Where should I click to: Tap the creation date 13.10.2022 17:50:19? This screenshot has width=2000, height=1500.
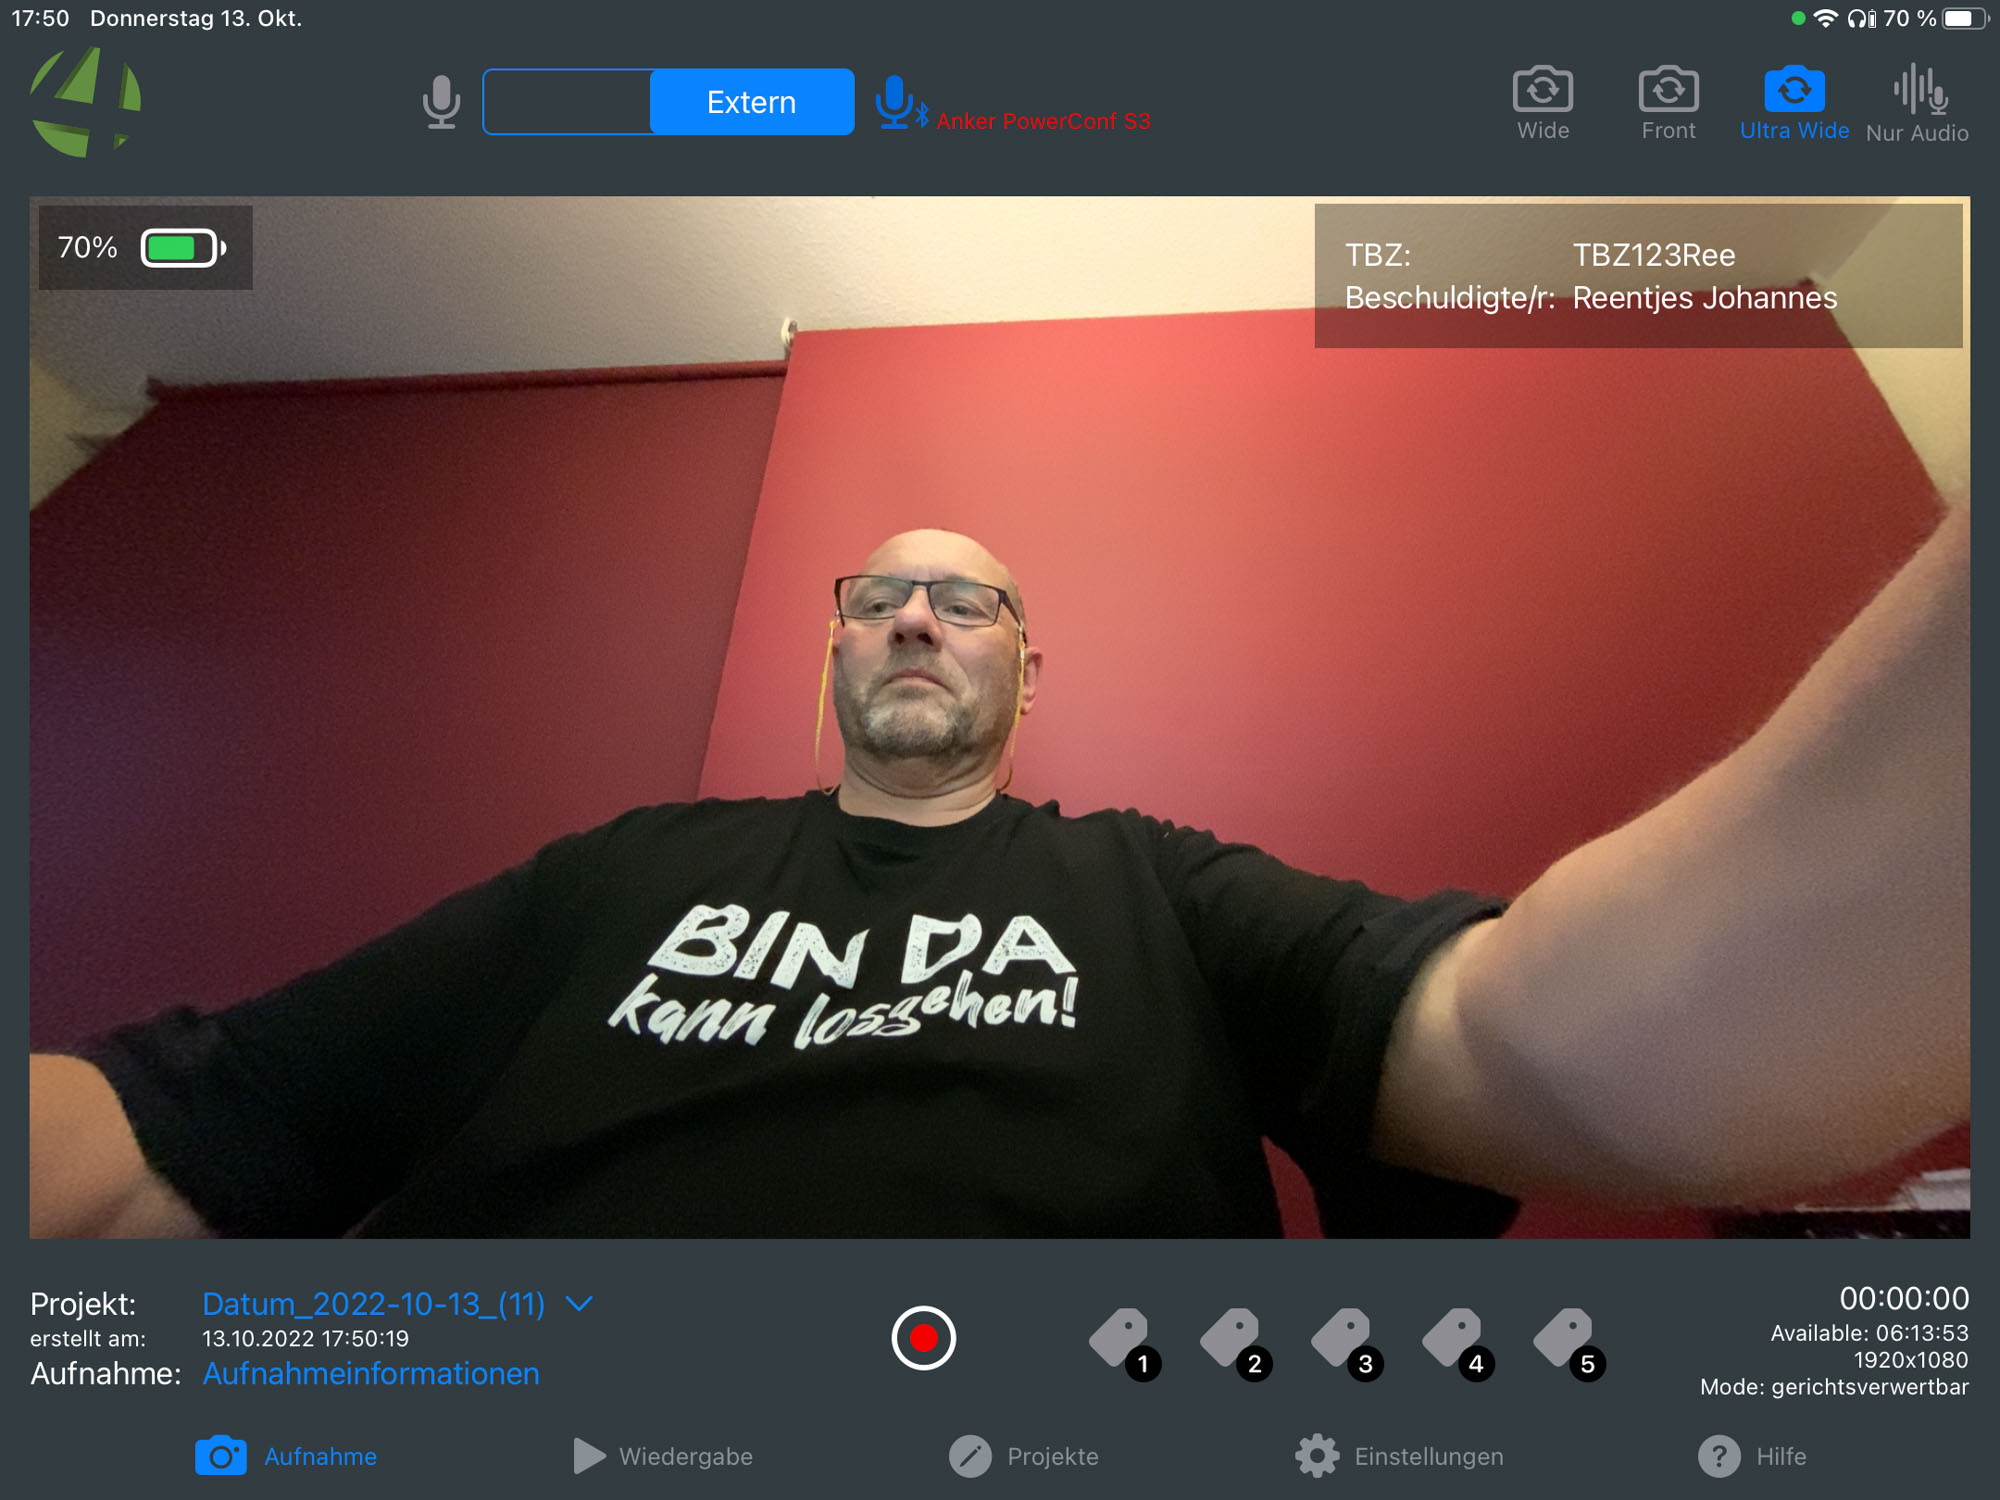[x=305, y=1338]
